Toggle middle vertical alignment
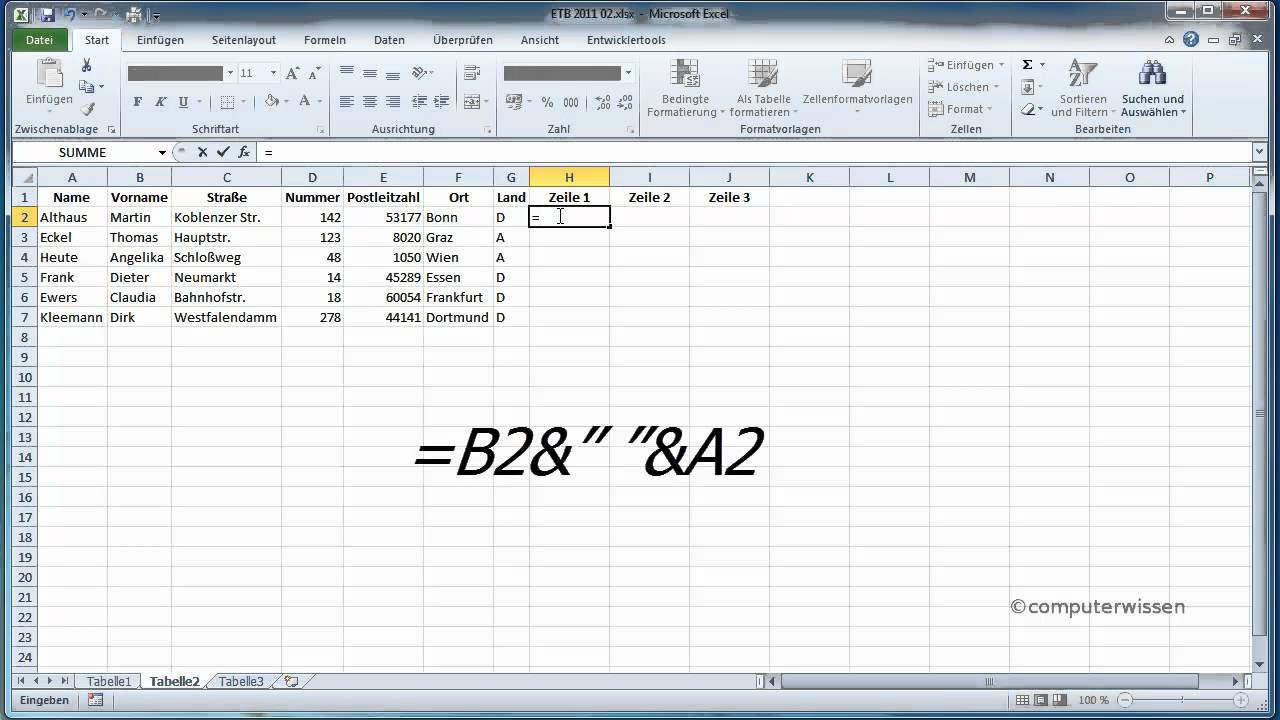Screen dimensions: 1280x720 click(370, 73)
